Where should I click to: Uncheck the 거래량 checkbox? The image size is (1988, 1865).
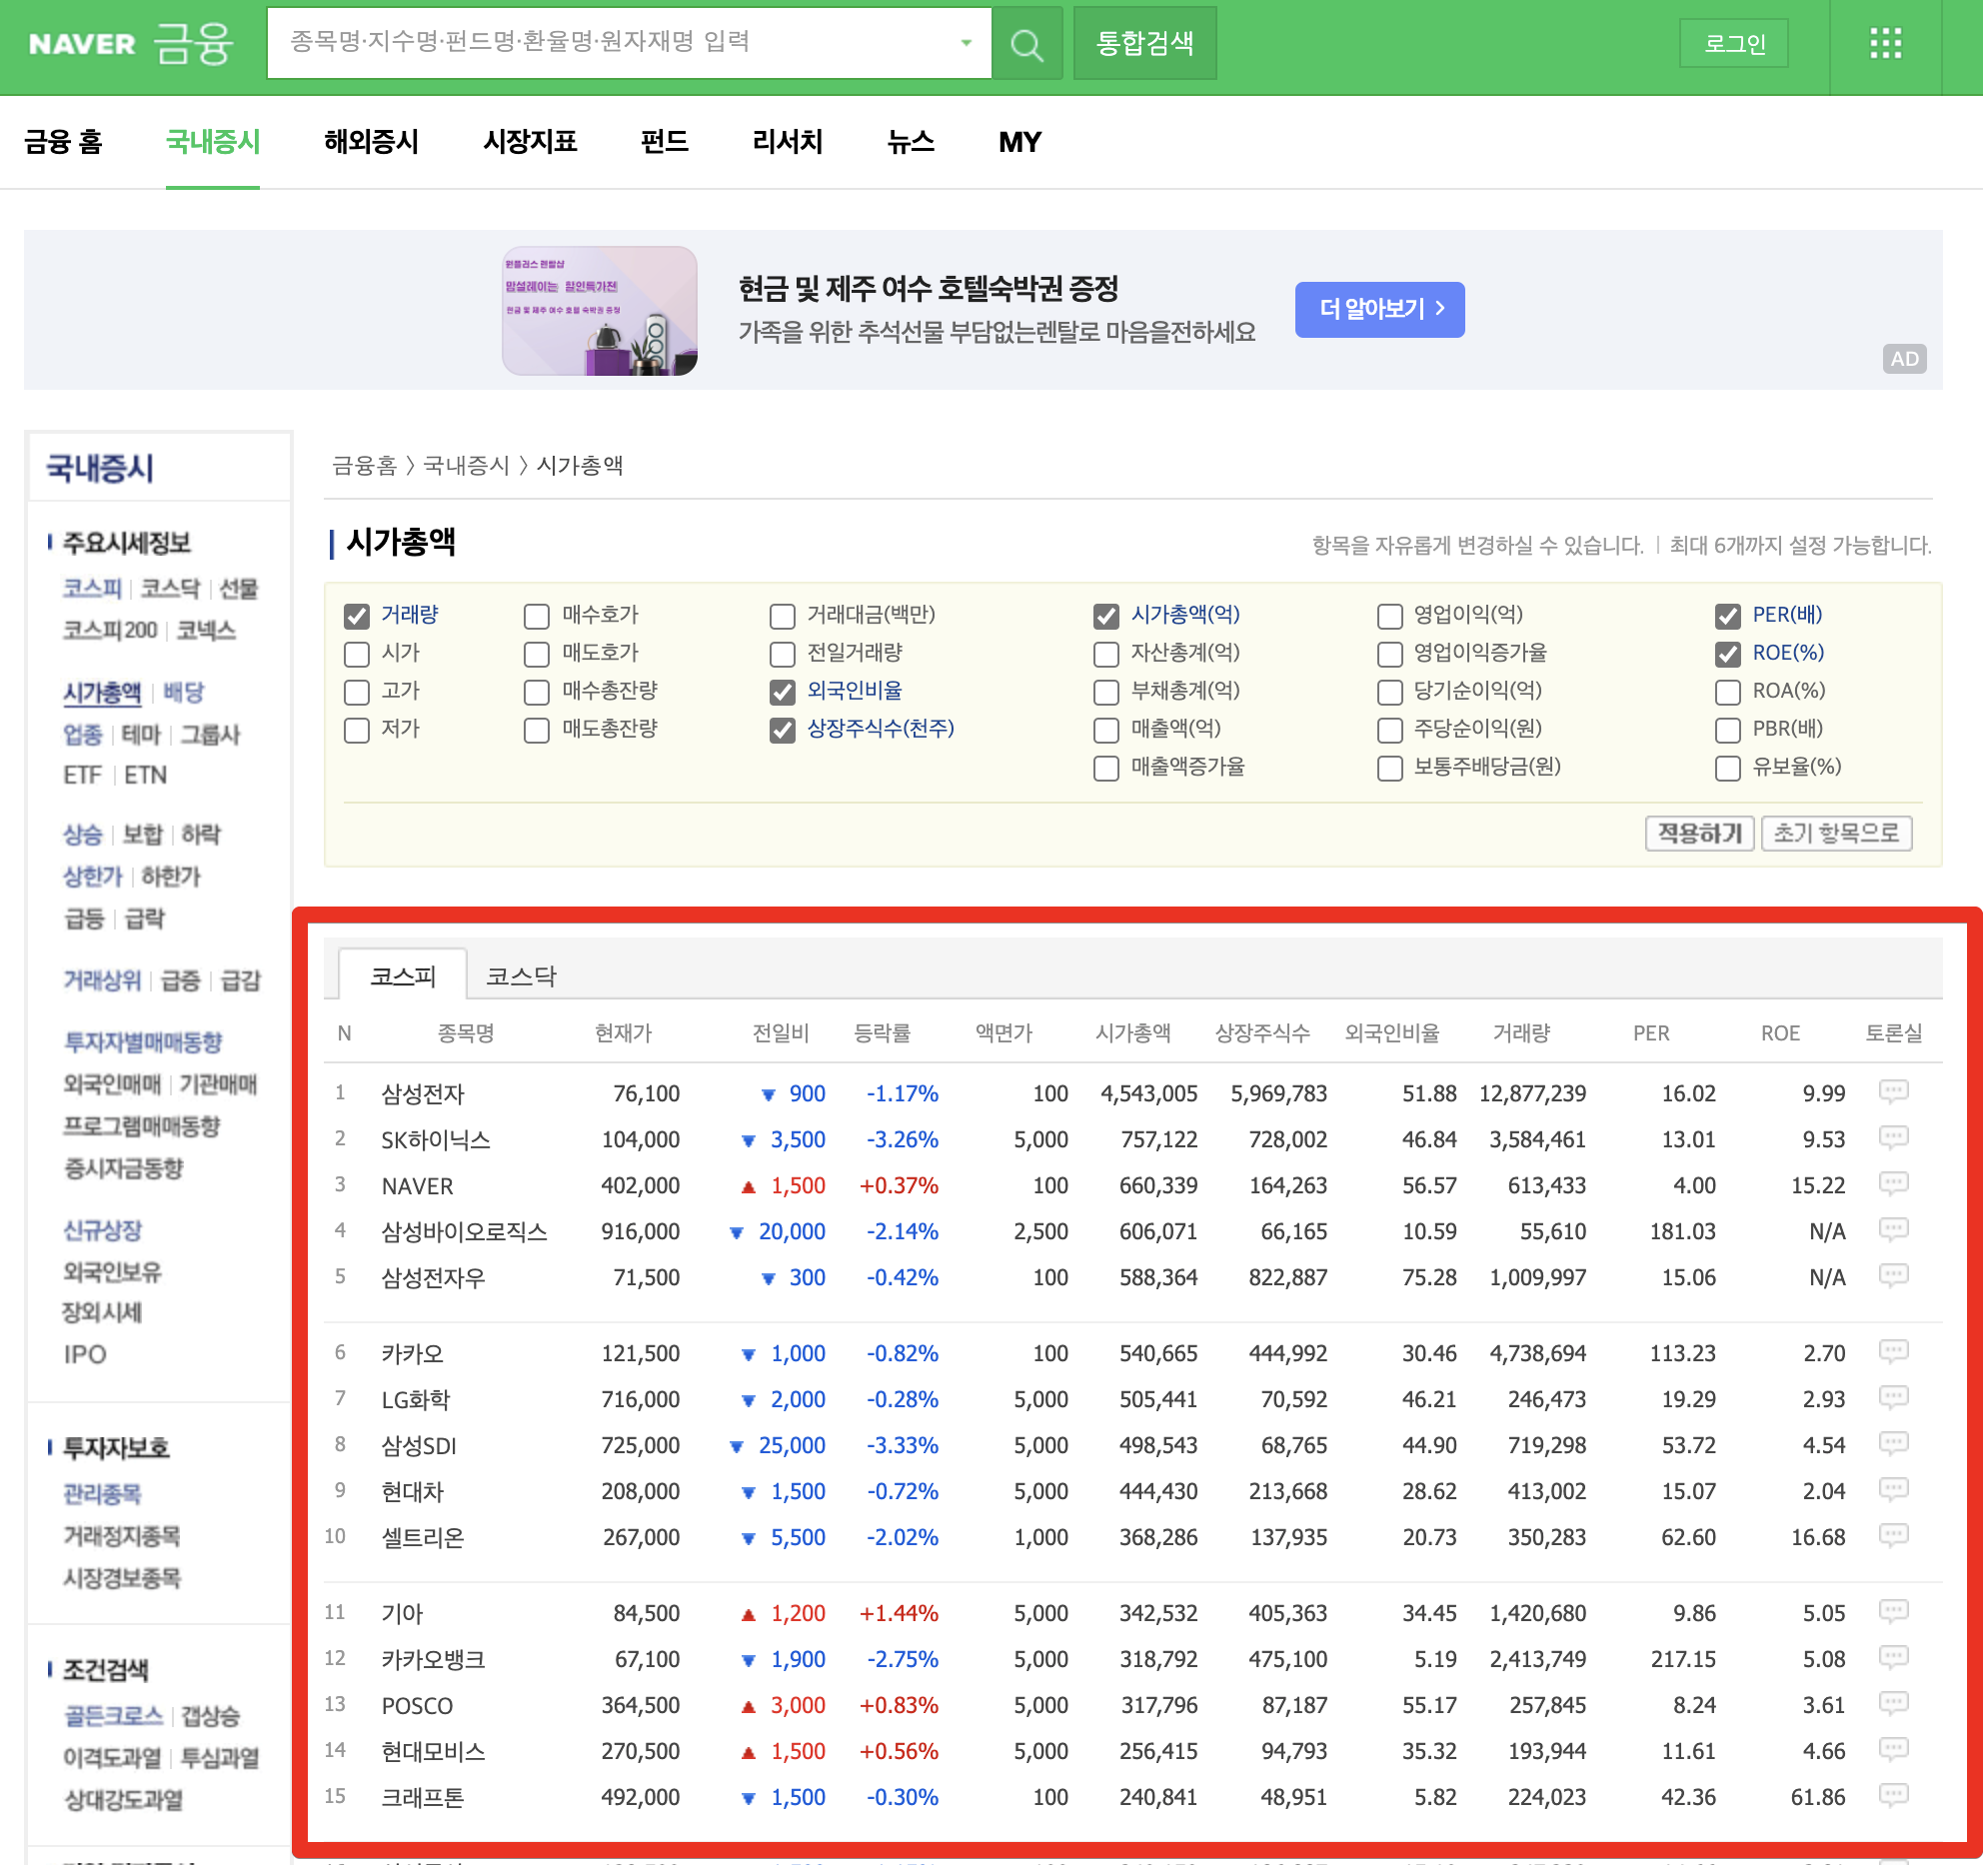coord(357,616)
